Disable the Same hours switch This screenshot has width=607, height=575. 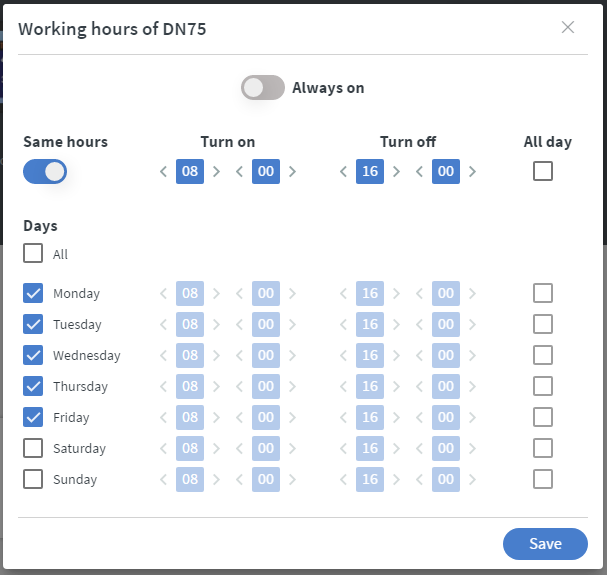45,172
